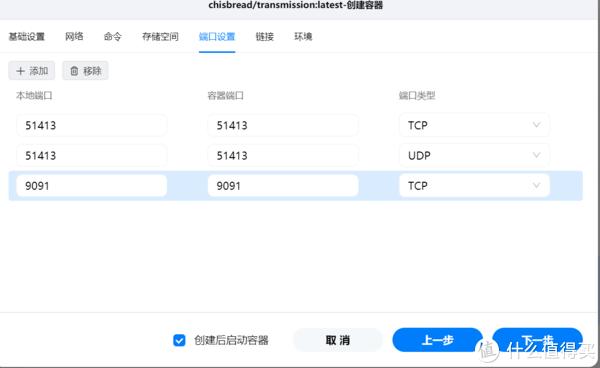
Task: Click the plus icon on 添加 button
Action: [20, 71]
